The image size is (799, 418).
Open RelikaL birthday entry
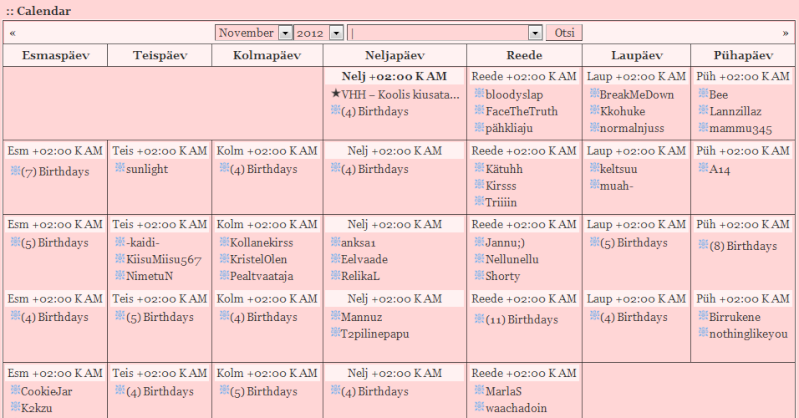click(x=360, y=276)
